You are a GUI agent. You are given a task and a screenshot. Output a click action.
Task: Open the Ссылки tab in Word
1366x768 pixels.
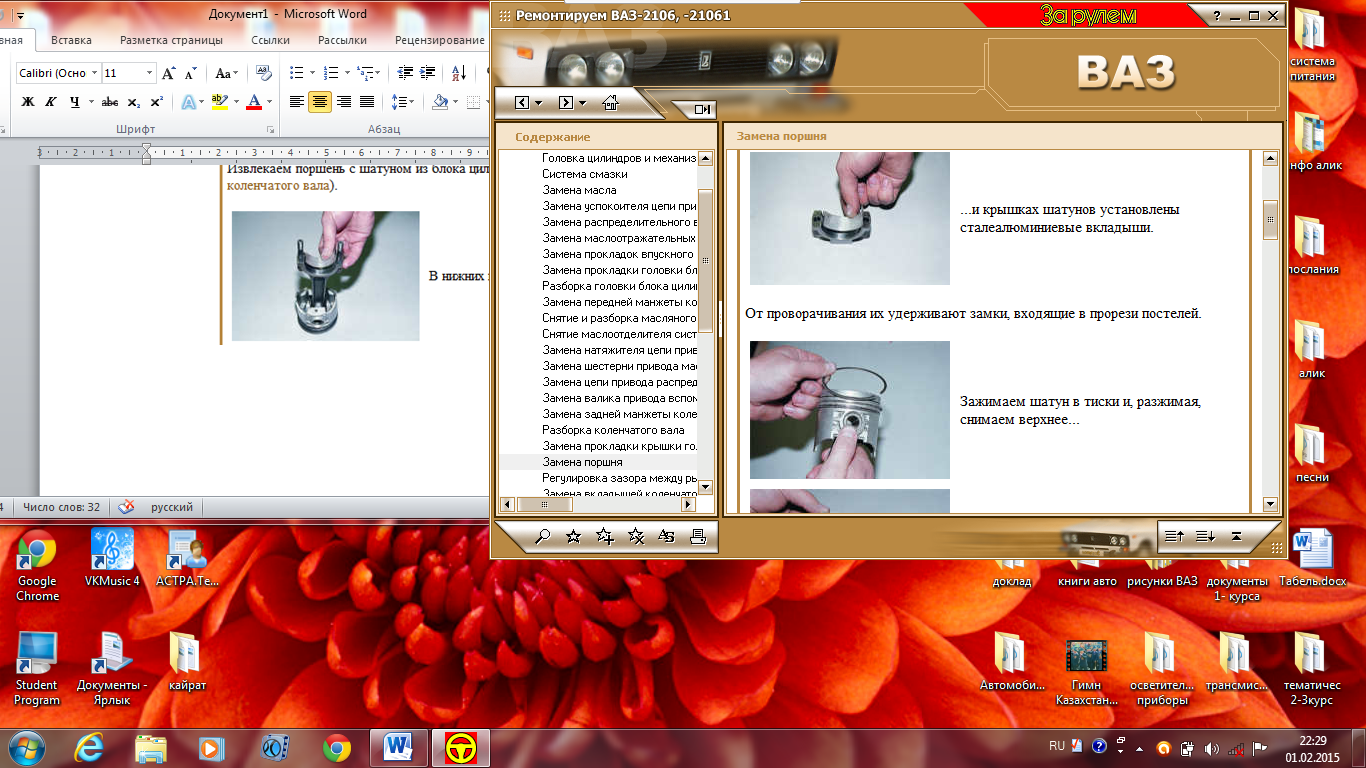270,40
